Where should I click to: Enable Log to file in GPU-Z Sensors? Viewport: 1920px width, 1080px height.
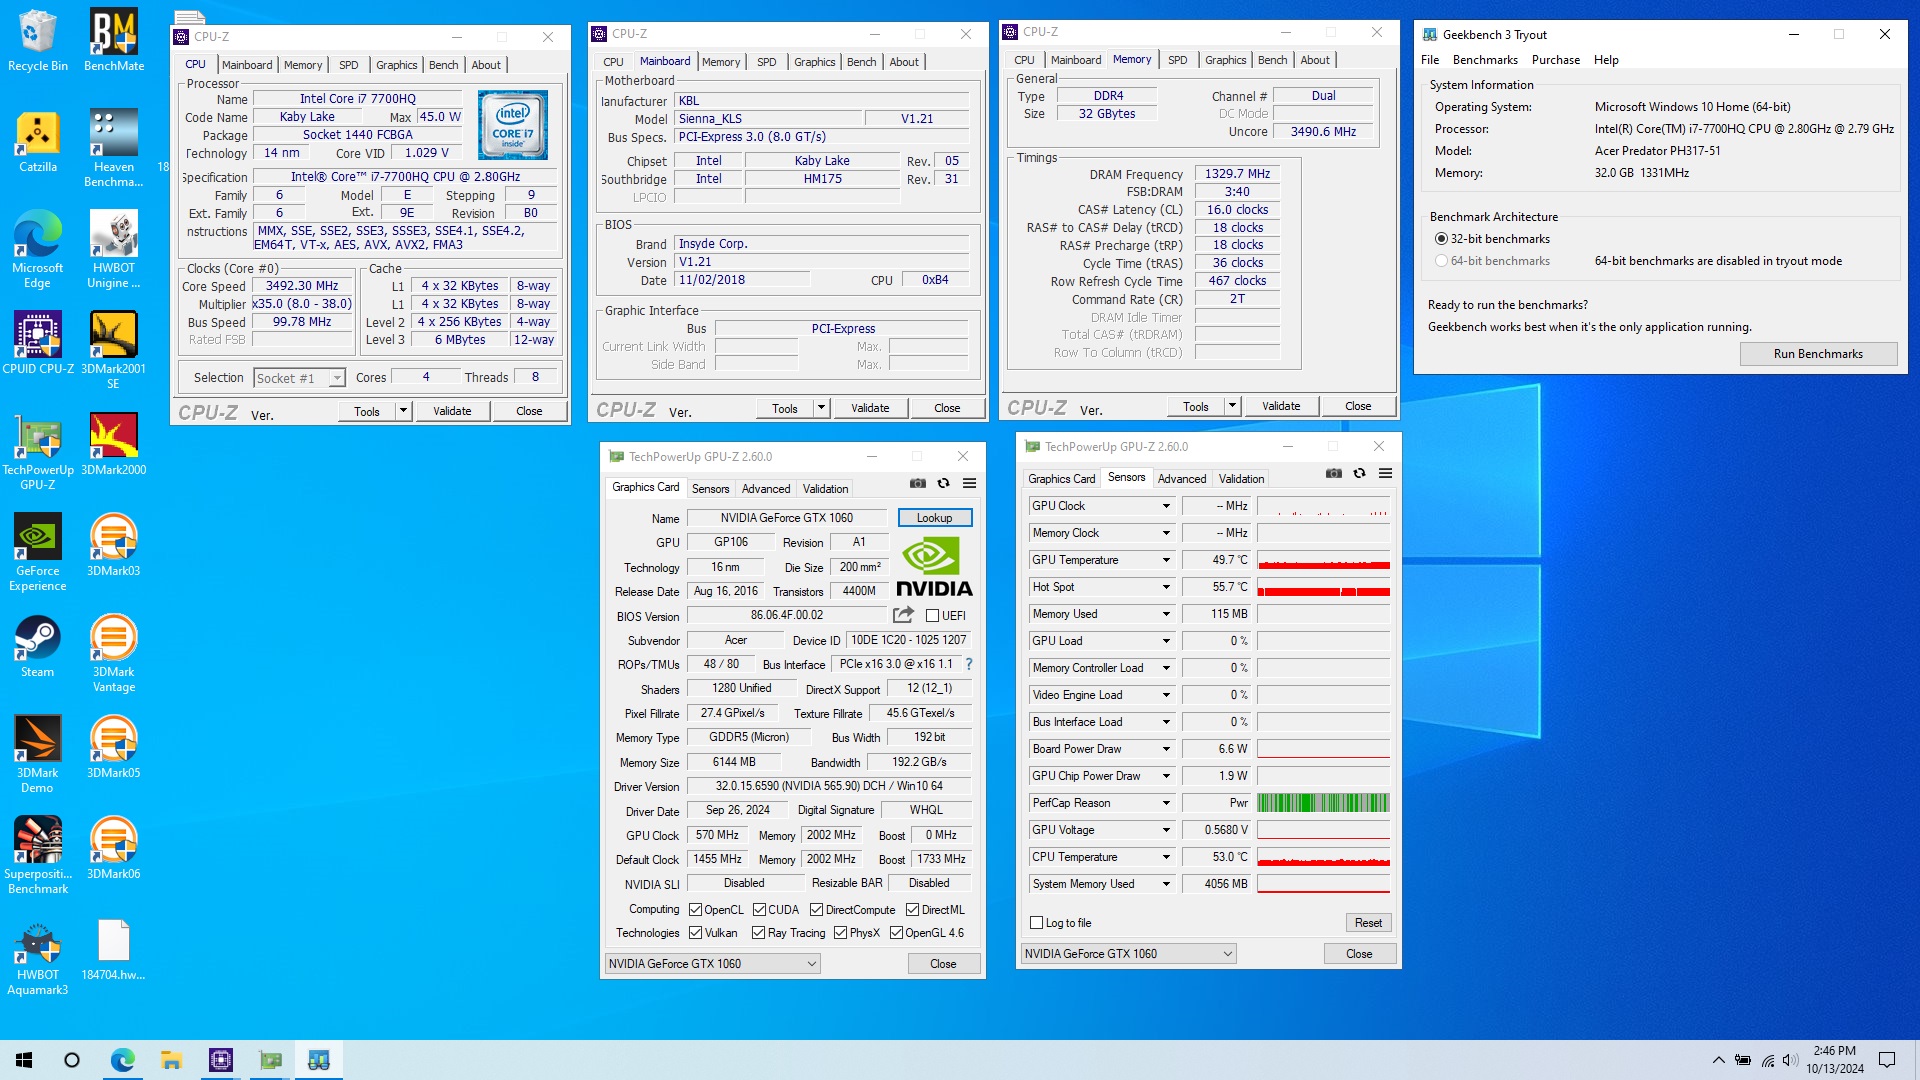pos(1036,923)
